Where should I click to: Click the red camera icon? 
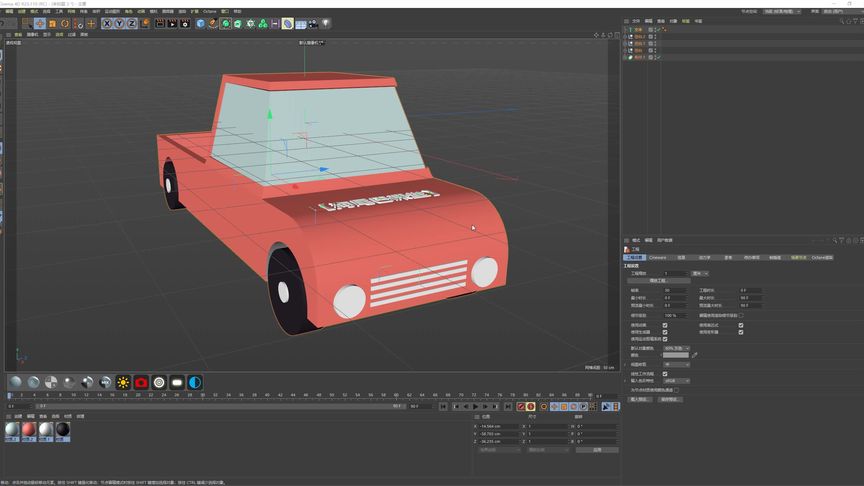click(141, 382)
